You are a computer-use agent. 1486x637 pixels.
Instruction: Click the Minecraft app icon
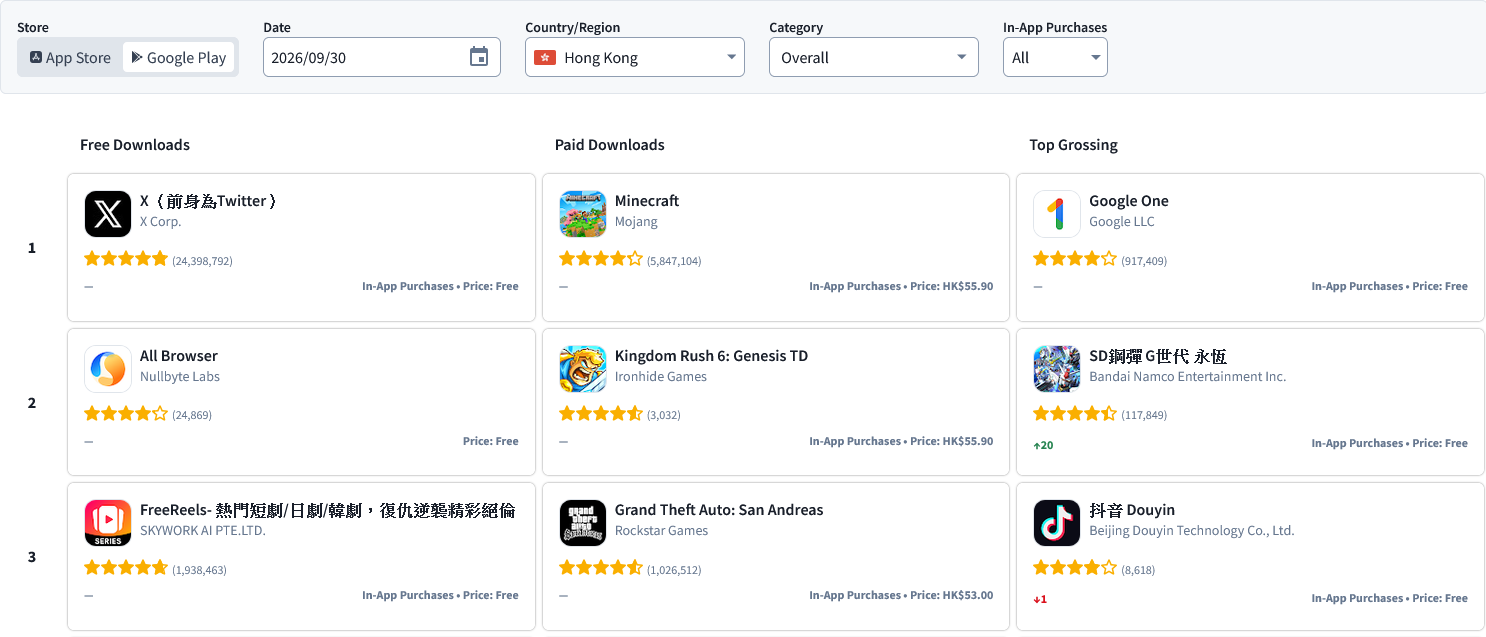[x=583, y=214]
